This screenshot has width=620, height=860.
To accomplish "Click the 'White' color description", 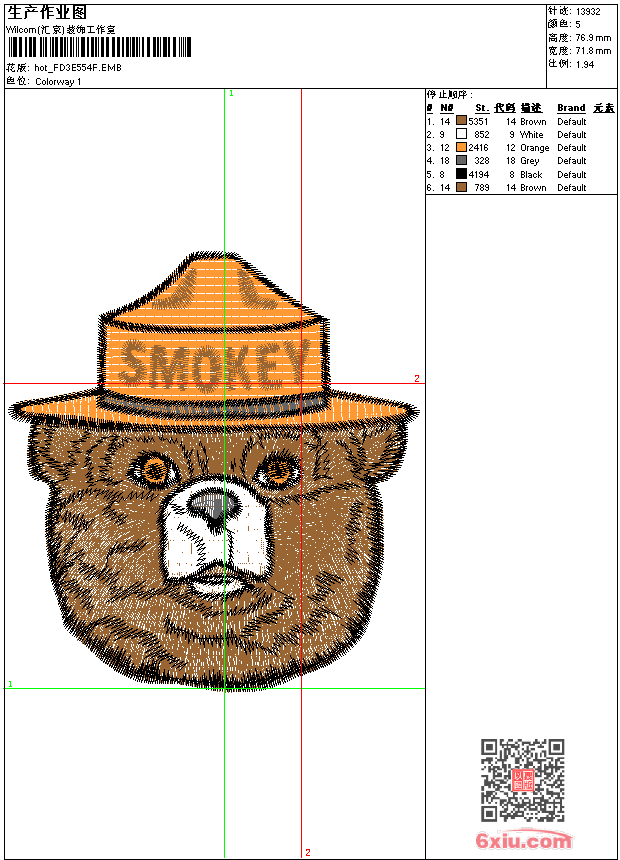I will click(x=532, y=134).
